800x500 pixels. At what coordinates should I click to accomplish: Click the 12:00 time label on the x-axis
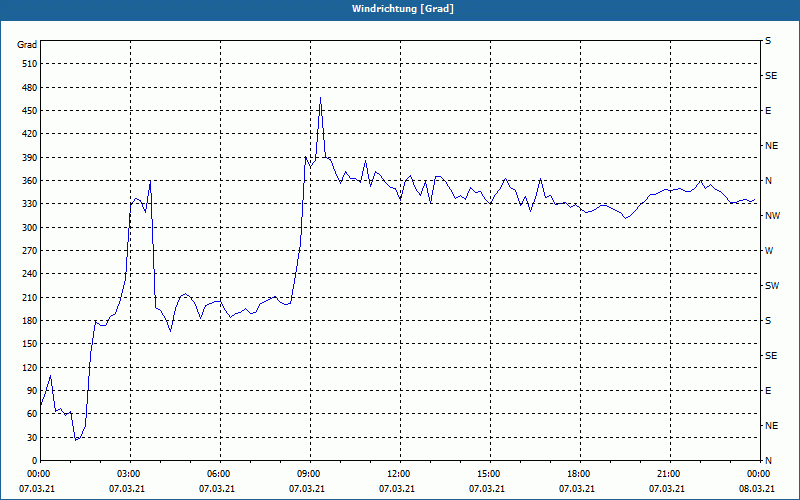point(399,474)
